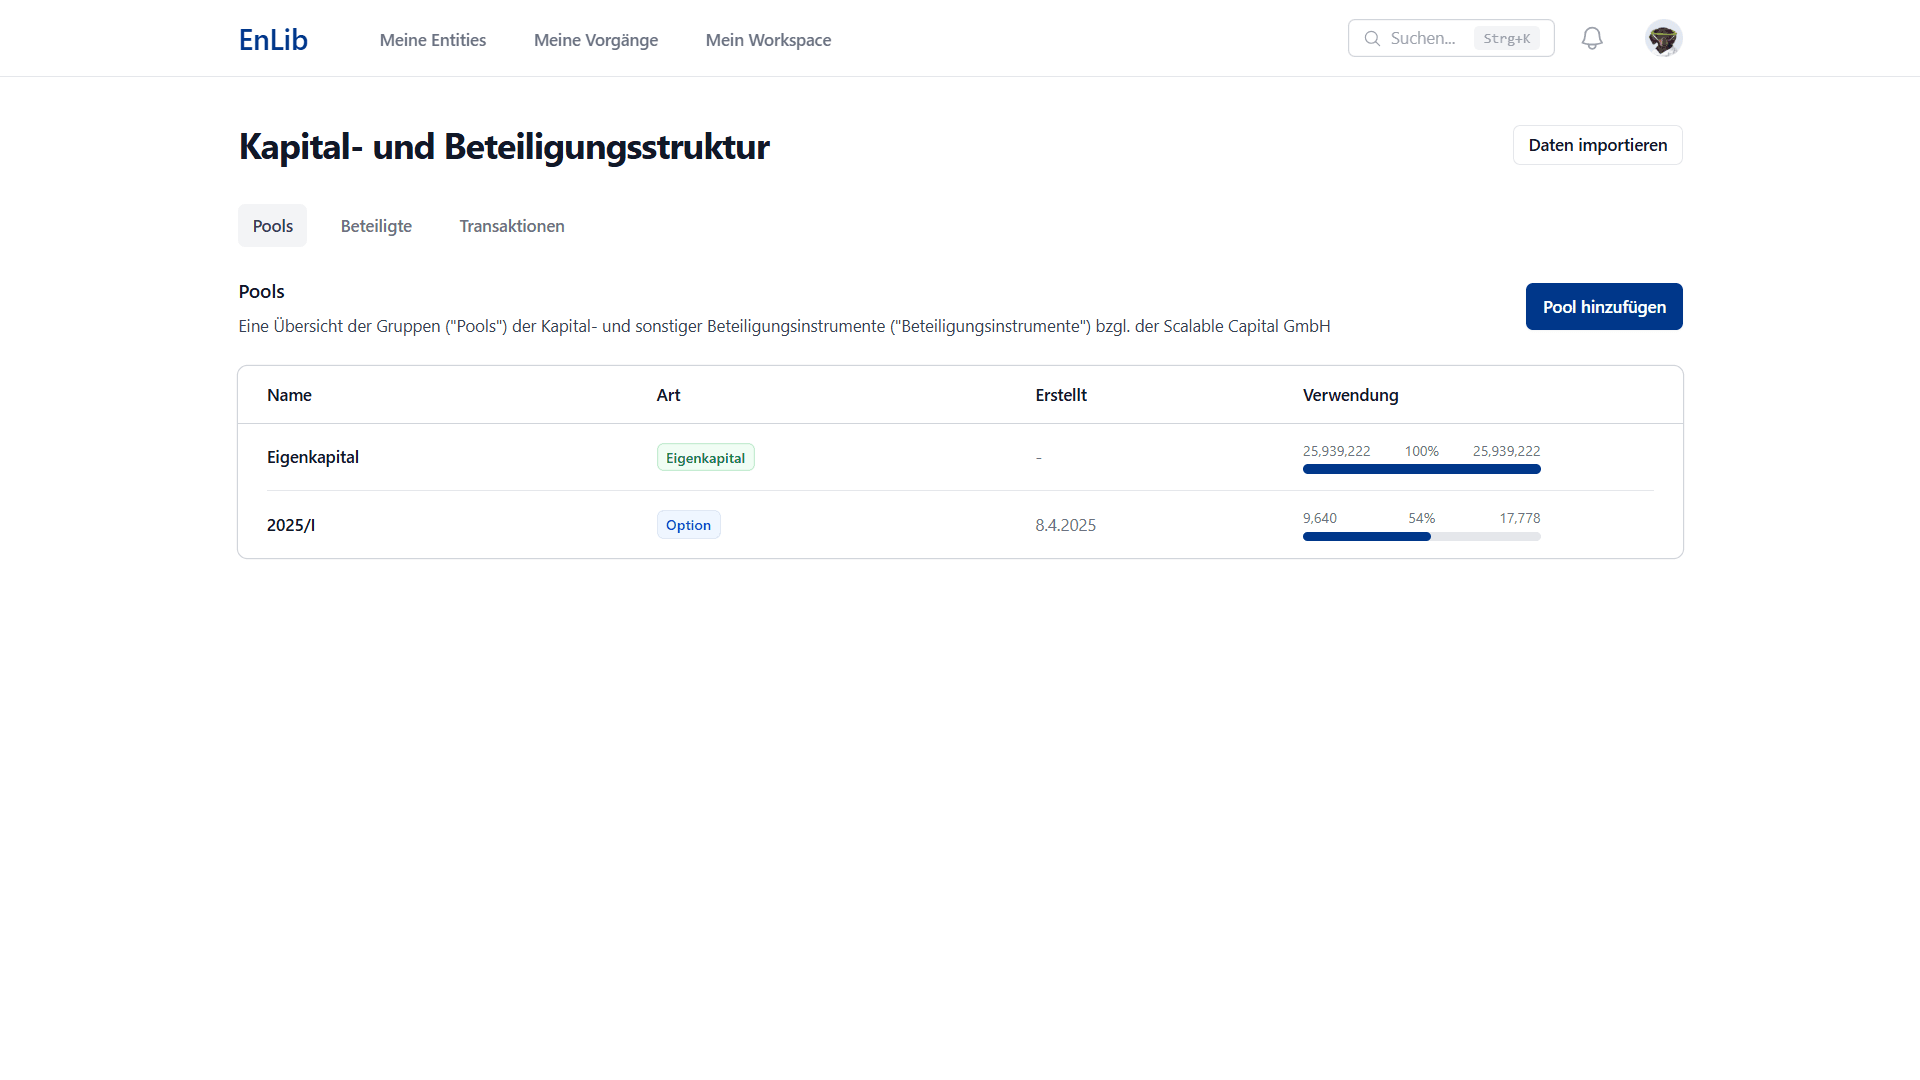Image resolution: width=1920 pixels, height=1080 pixels.
Task: Click the 54% usage progress bar
Action: [x=1421, y=536]
